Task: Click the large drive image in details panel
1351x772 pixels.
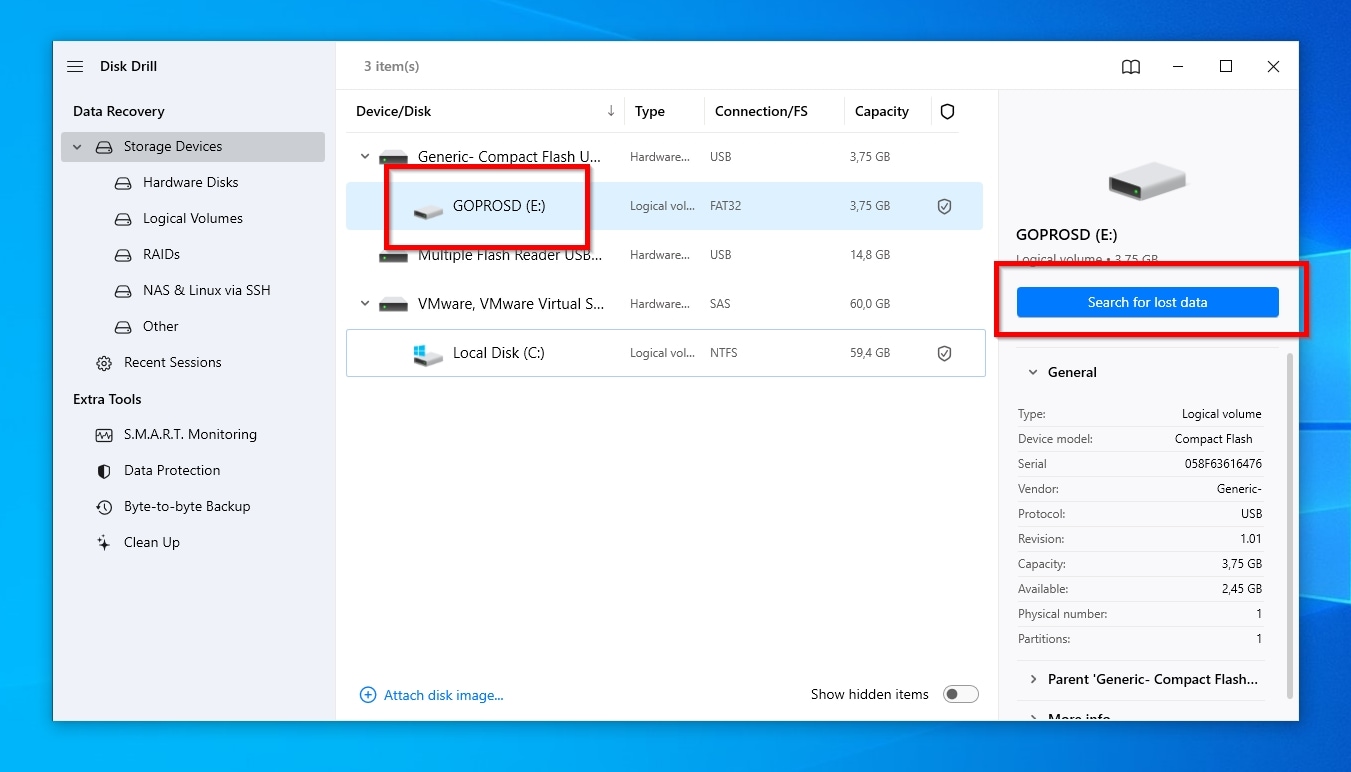Action: point(1147,182)
